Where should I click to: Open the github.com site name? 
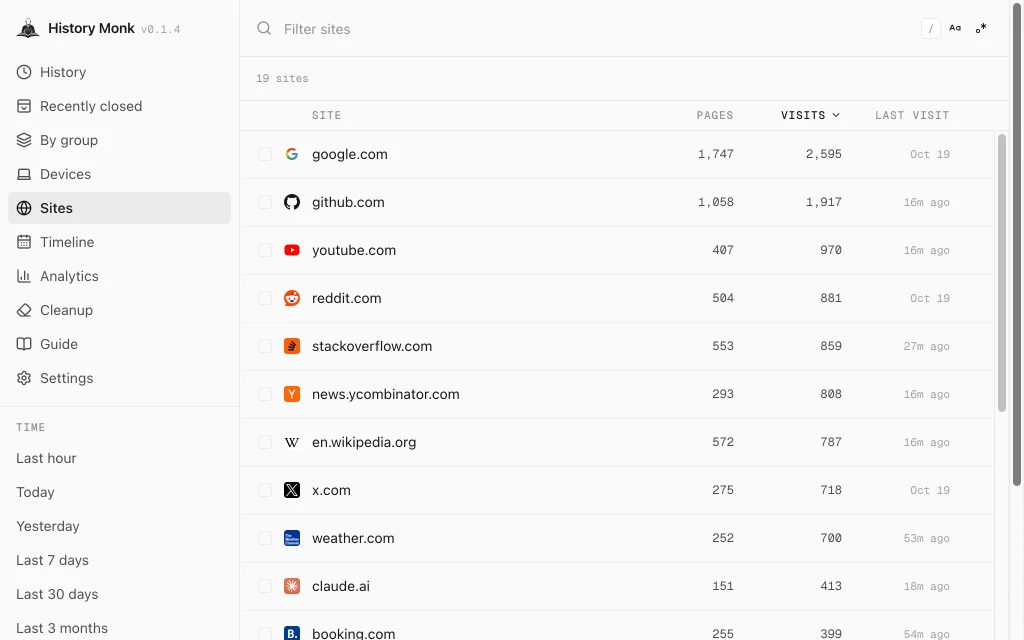point(348,202)
